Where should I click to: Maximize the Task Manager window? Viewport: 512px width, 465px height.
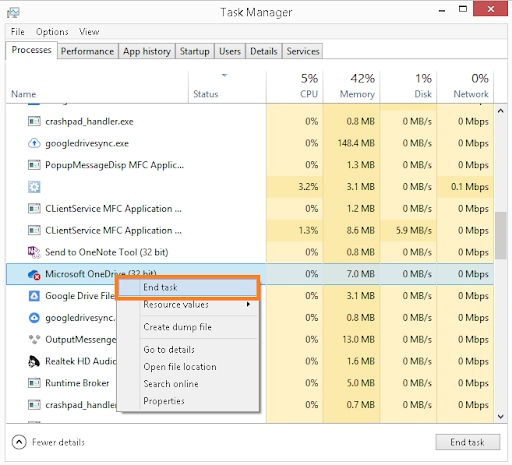463,9
